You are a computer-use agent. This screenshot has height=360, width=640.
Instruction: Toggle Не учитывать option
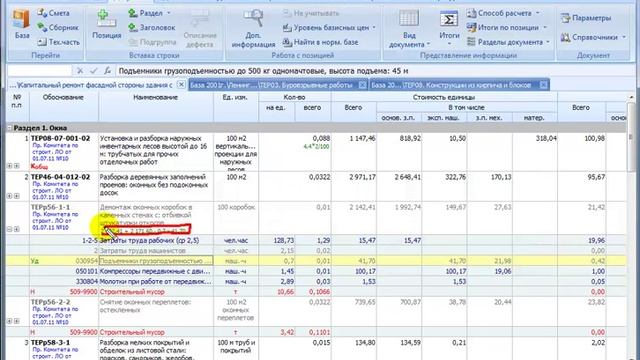point(311,13)
